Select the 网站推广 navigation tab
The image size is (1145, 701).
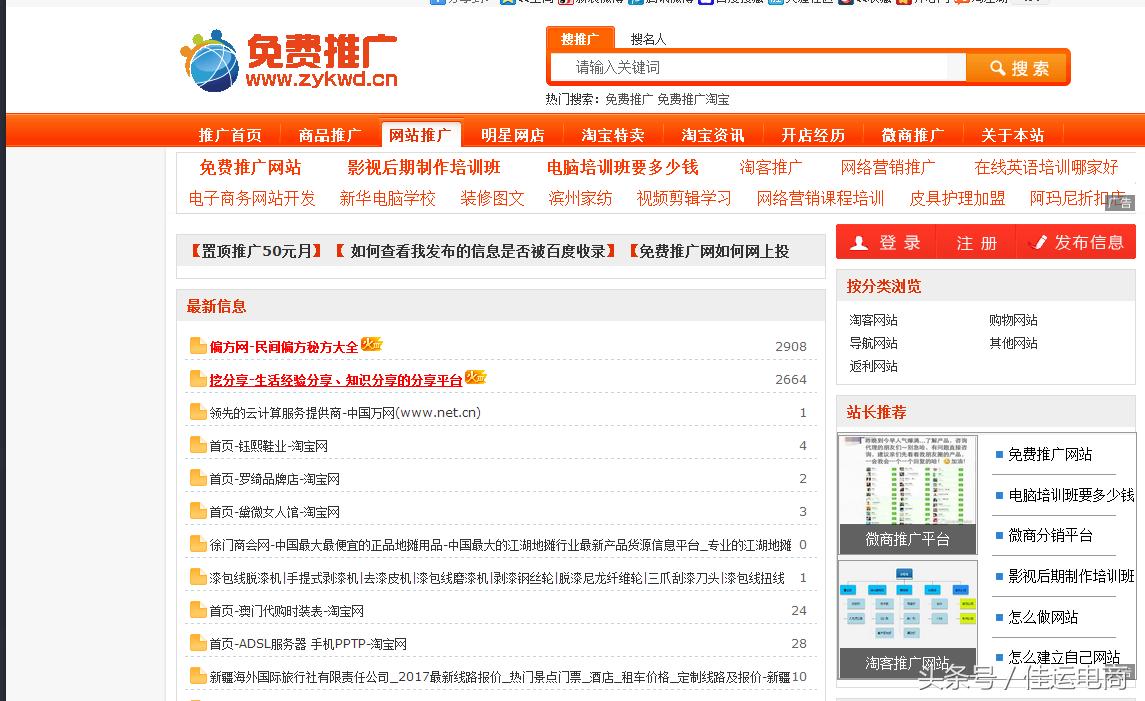click(421, 132)
